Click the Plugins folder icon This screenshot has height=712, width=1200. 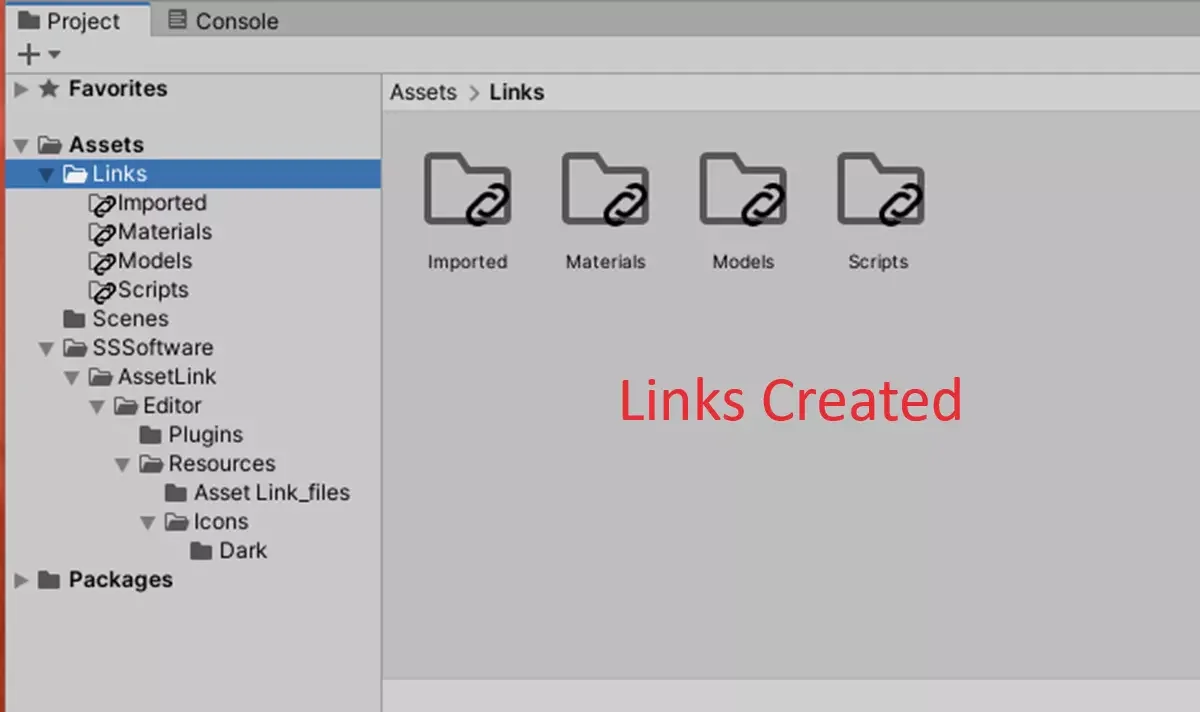pos(151,435)
